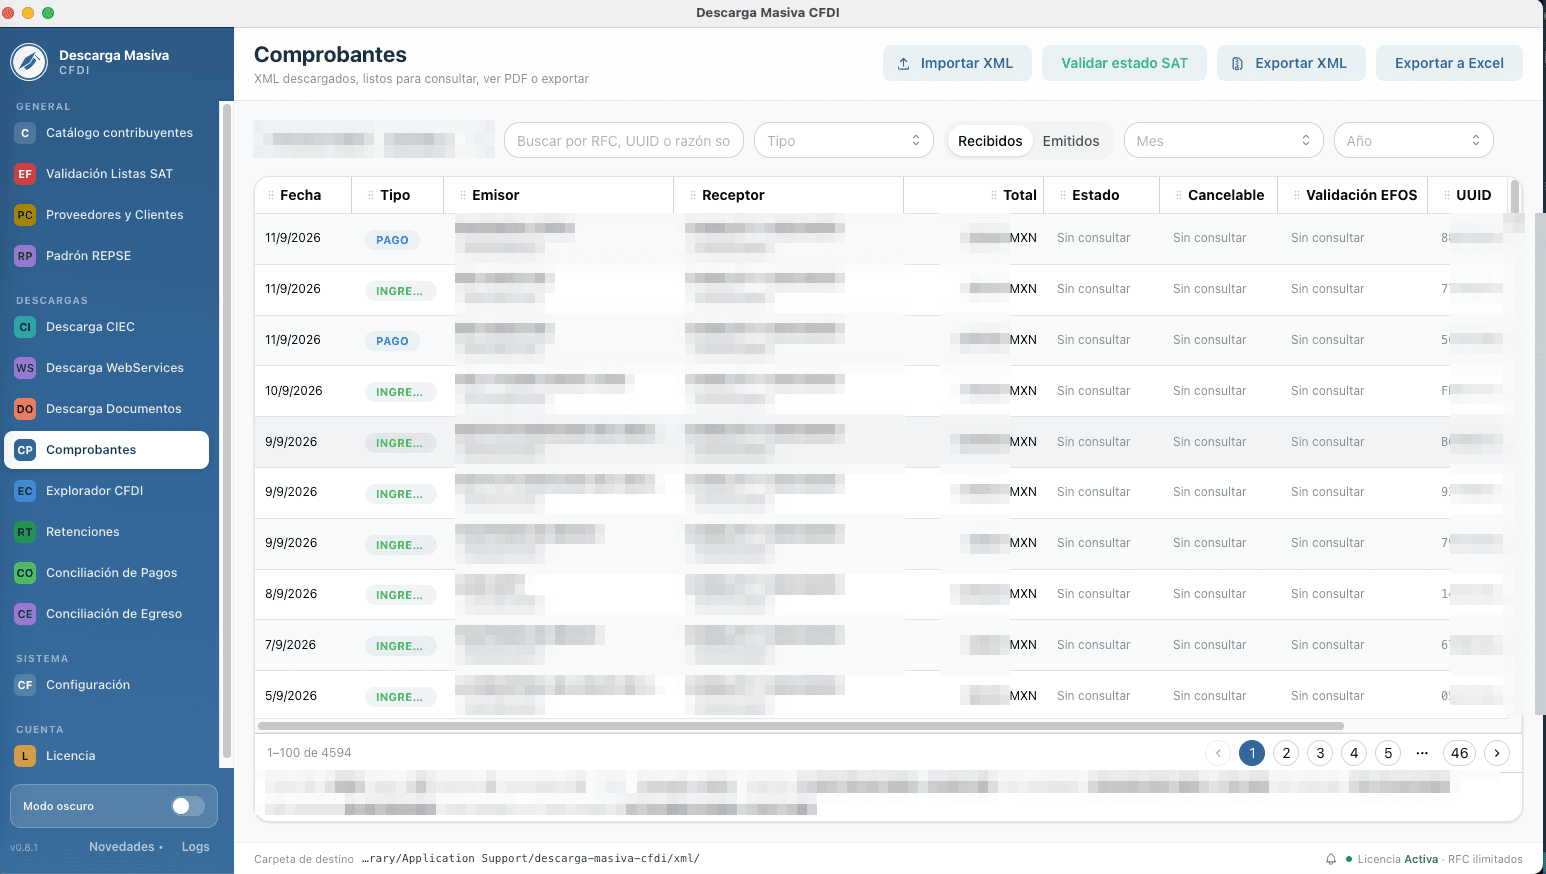
Task: Click the upload icon on Importar XML
Action: (904, 64)
